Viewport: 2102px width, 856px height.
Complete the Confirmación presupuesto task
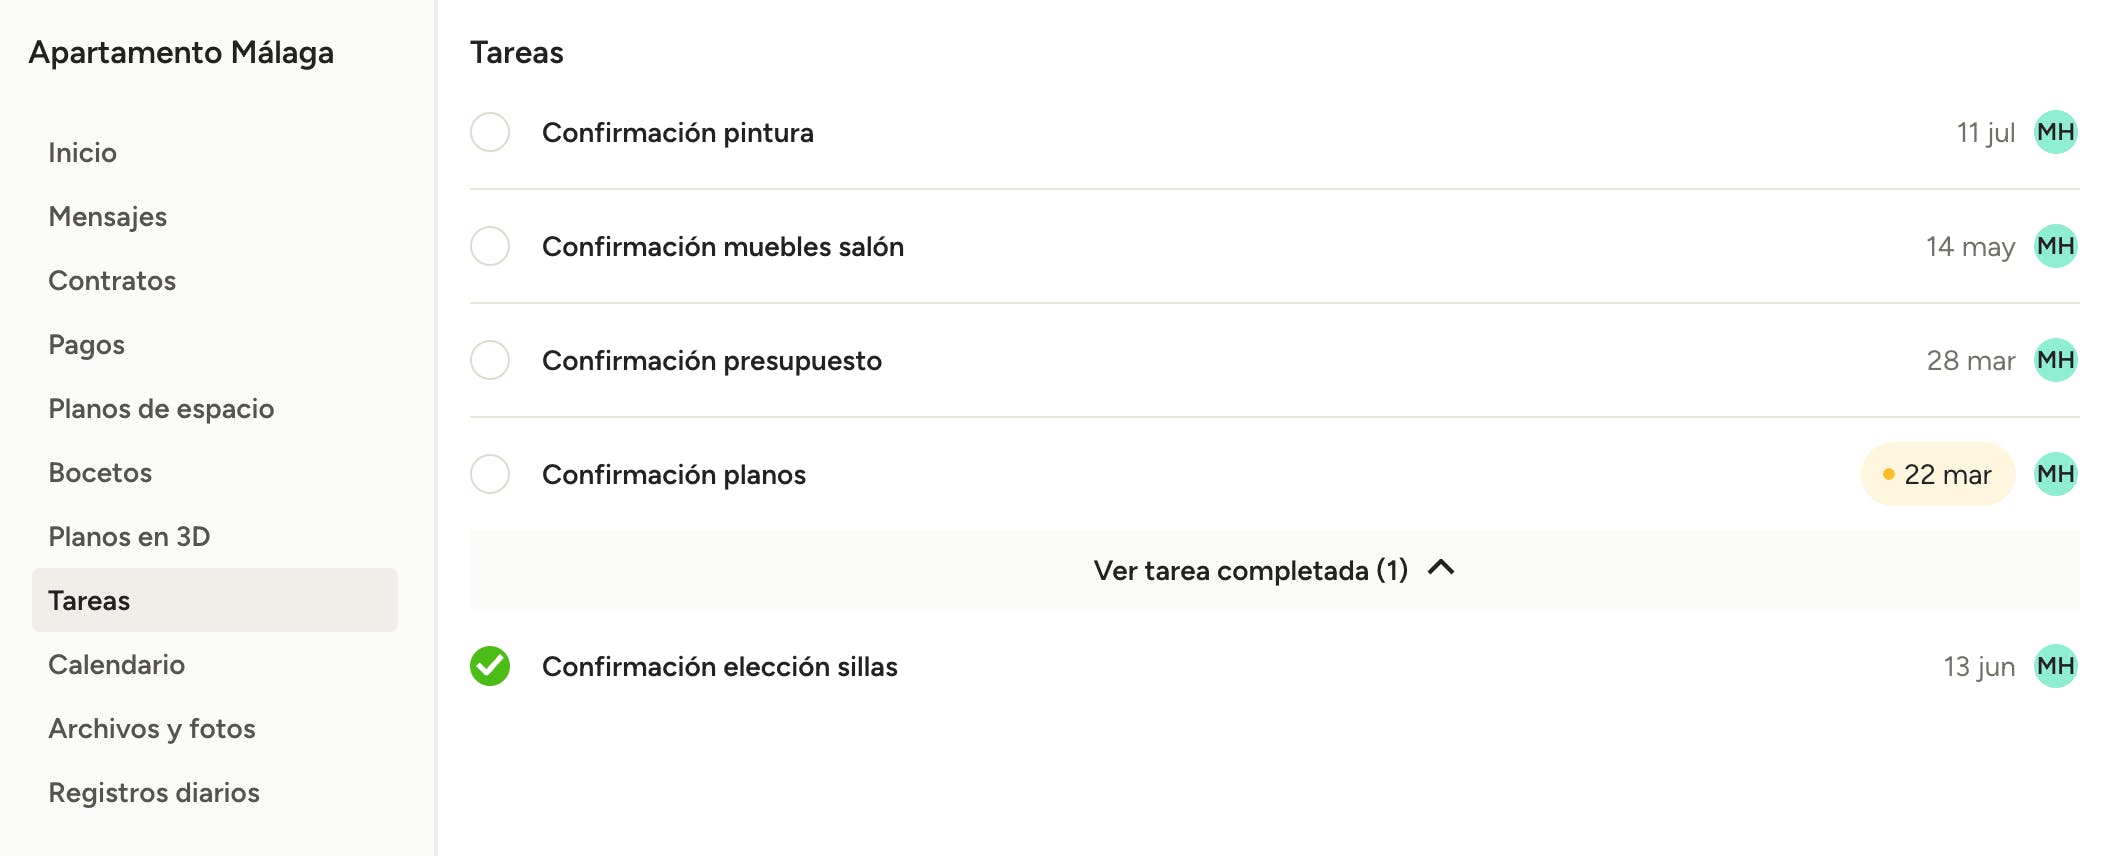coord(490,360)
